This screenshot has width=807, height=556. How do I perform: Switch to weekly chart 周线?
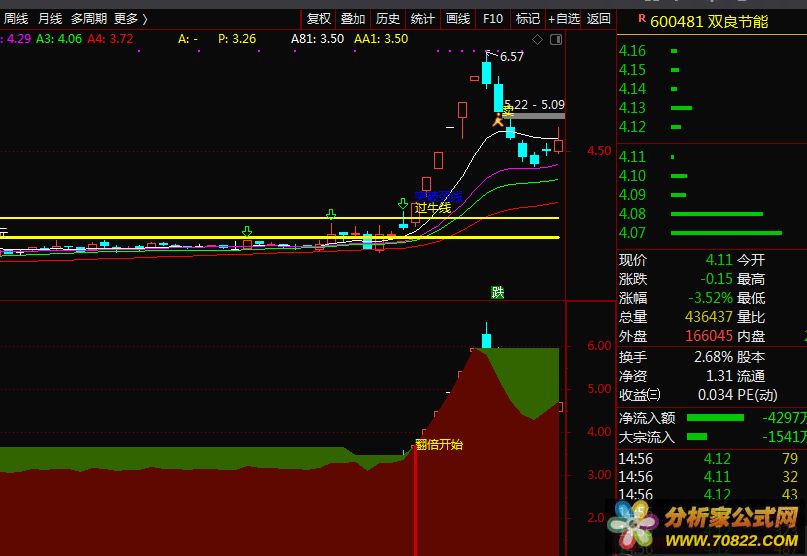click(16, 19)
